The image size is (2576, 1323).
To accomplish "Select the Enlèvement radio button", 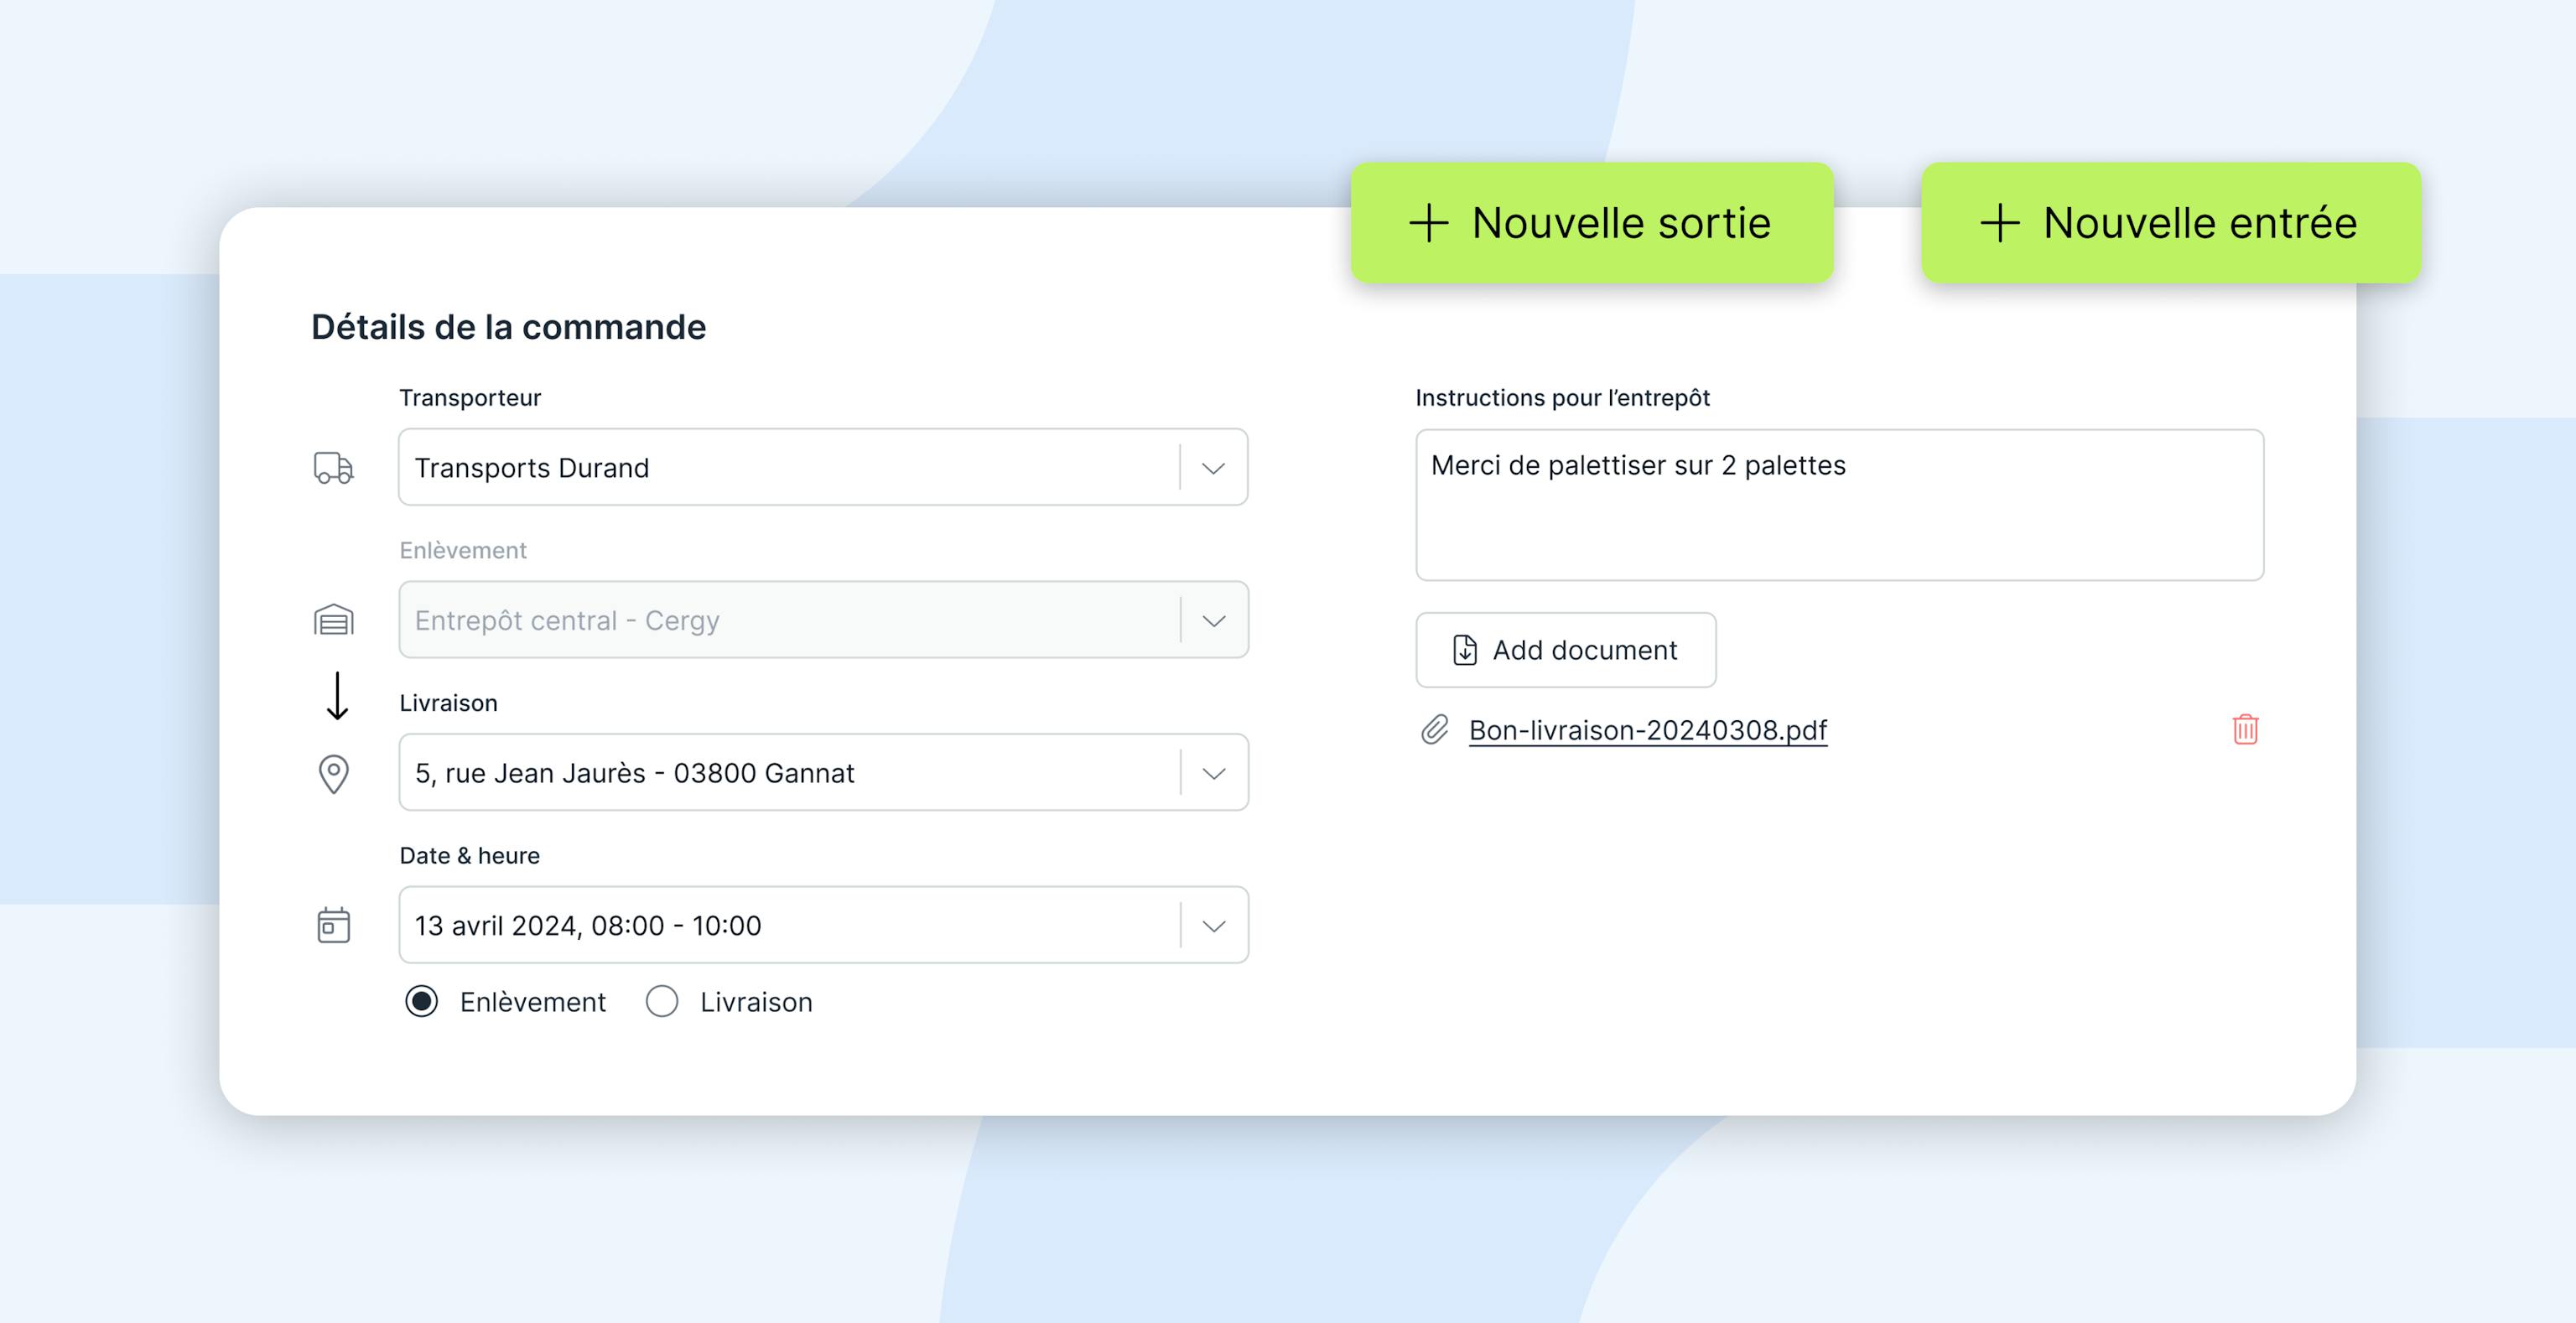I will 422,1001.
